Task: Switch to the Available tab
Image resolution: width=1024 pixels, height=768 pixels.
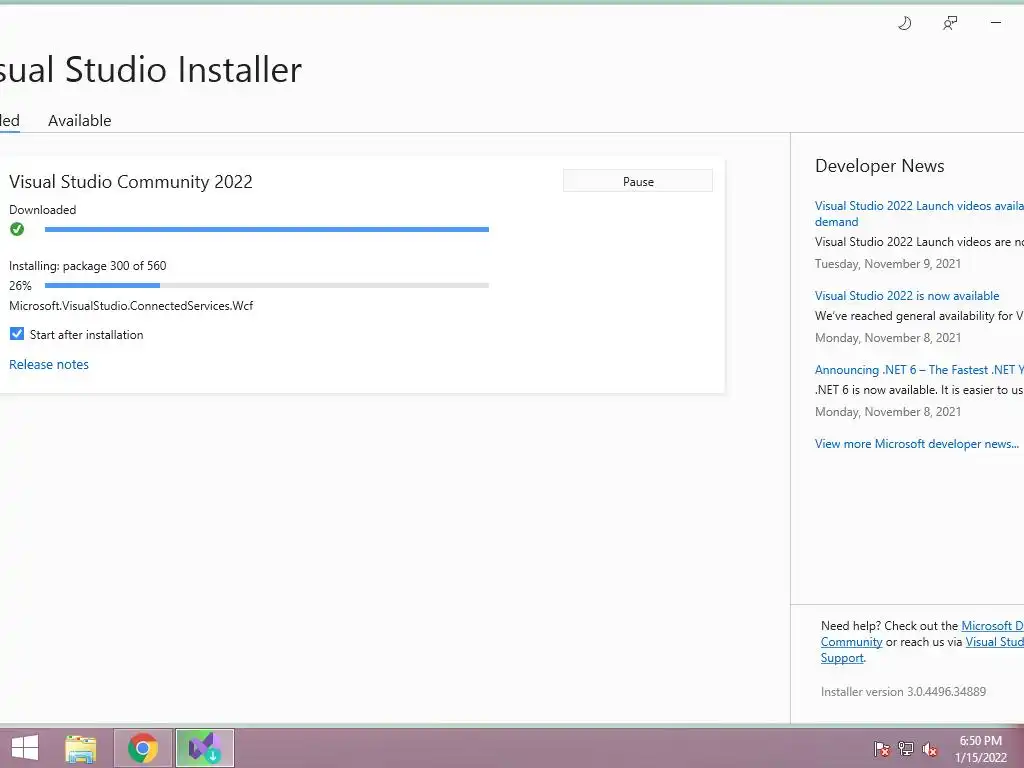Action: tap(80, 121)
